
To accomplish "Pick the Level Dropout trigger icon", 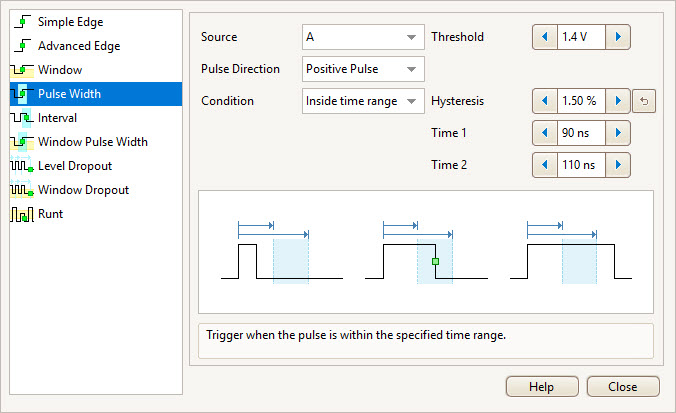I will click(22, 166).
